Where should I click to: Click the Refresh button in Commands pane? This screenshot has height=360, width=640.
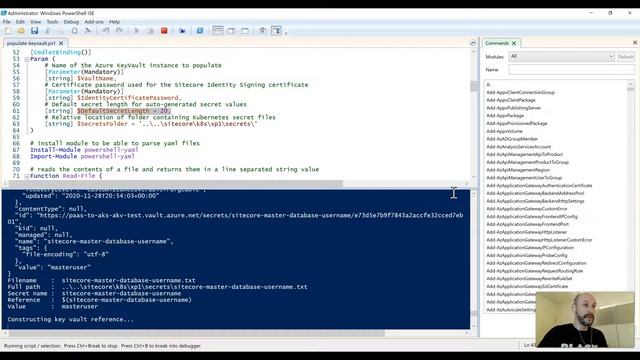click(x=626, y=57)
